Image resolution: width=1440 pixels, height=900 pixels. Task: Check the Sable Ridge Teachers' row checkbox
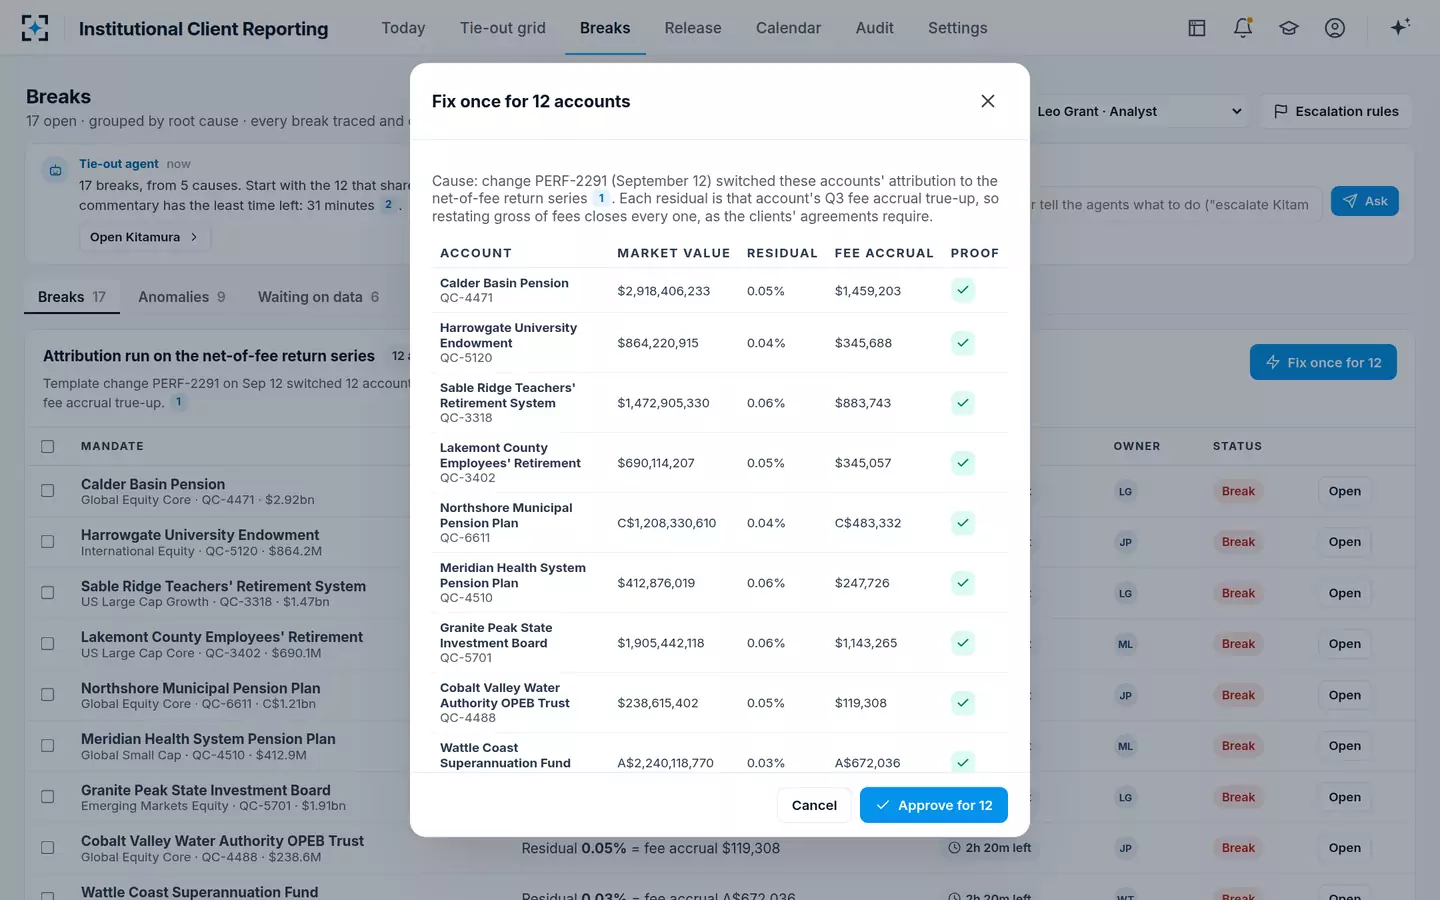pos(48,593)
